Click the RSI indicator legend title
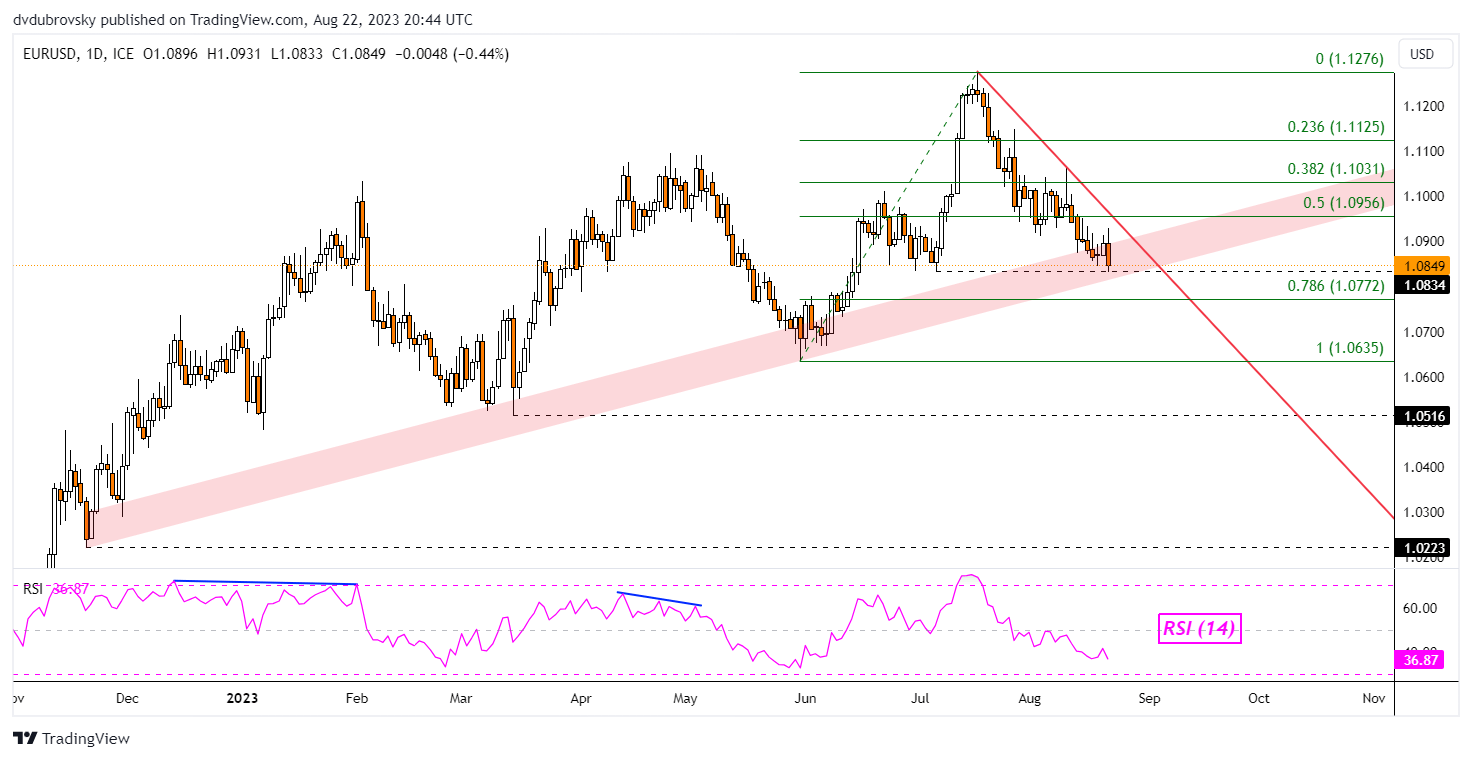1472x760 pixels. (x=34, y=589)
